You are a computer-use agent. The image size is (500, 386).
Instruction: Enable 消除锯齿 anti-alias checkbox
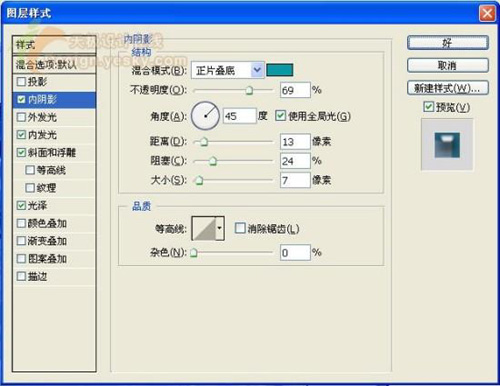[x=240, y=228]
